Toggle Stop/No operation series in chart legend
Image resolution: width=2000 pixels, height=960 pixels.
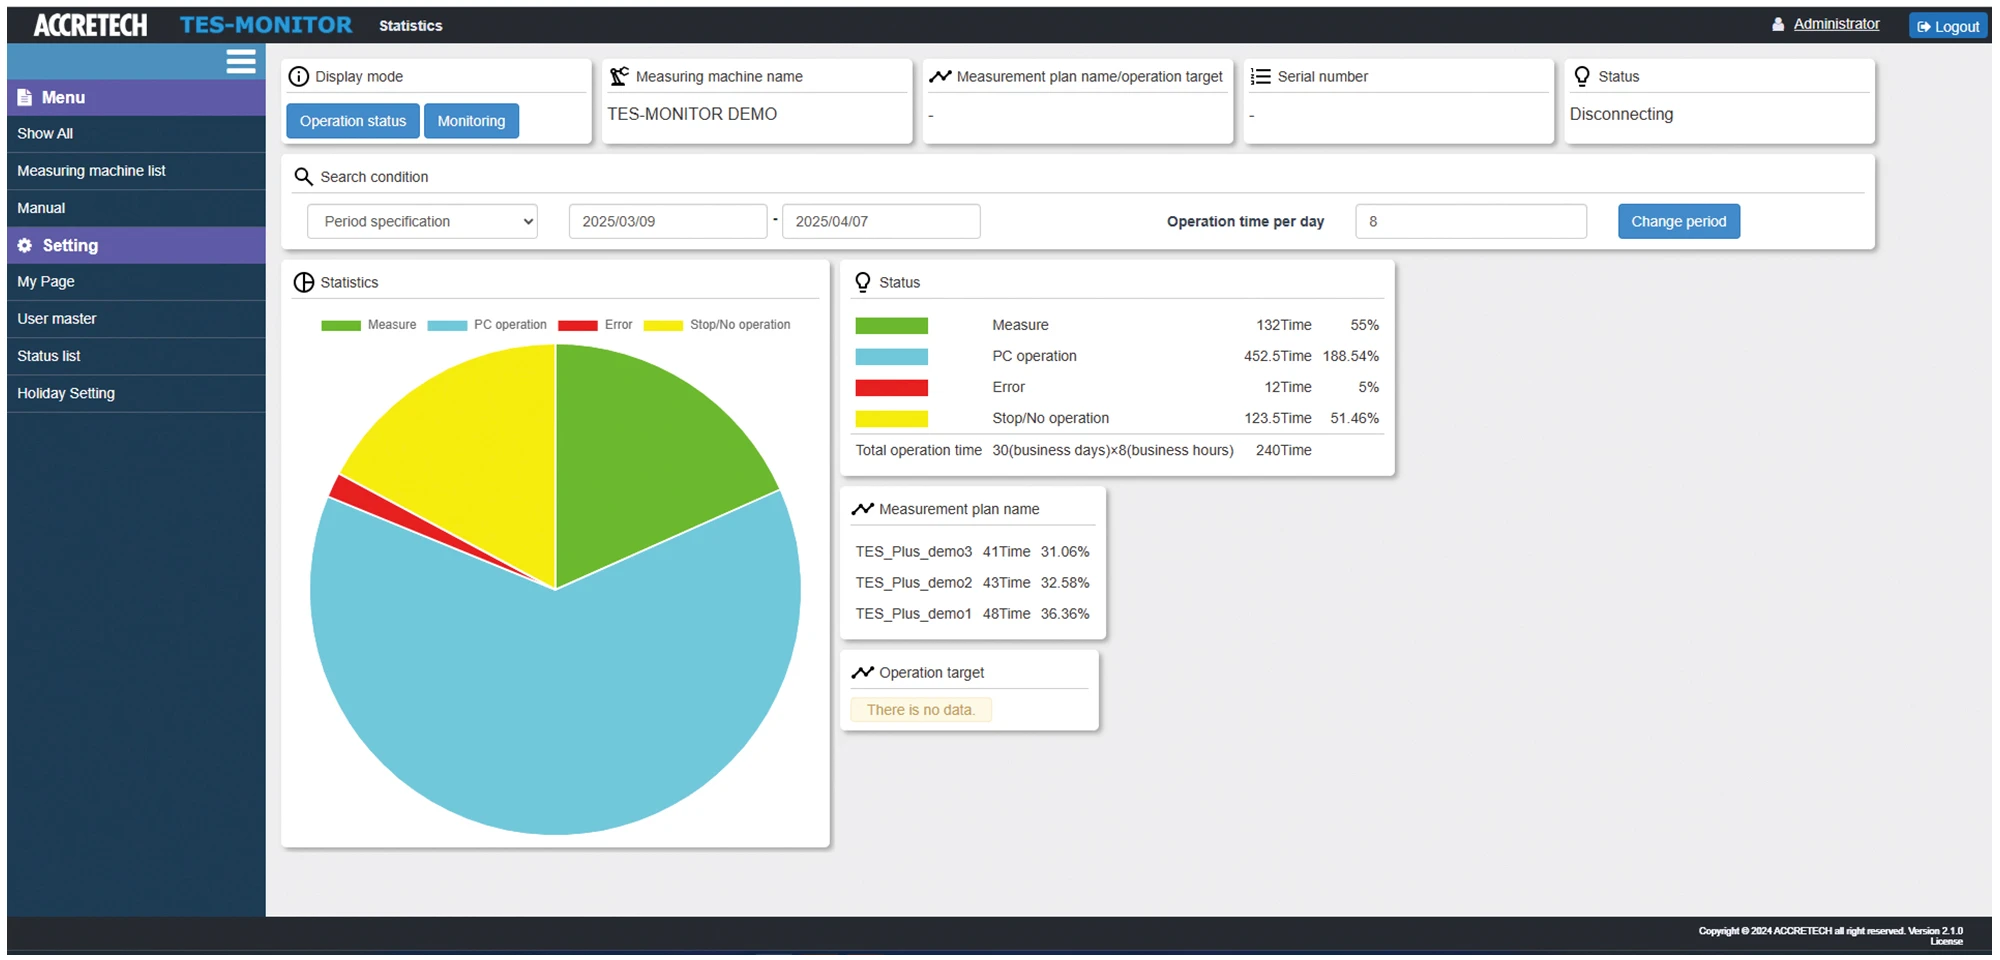pyautogui.click(x=717, y=325)
